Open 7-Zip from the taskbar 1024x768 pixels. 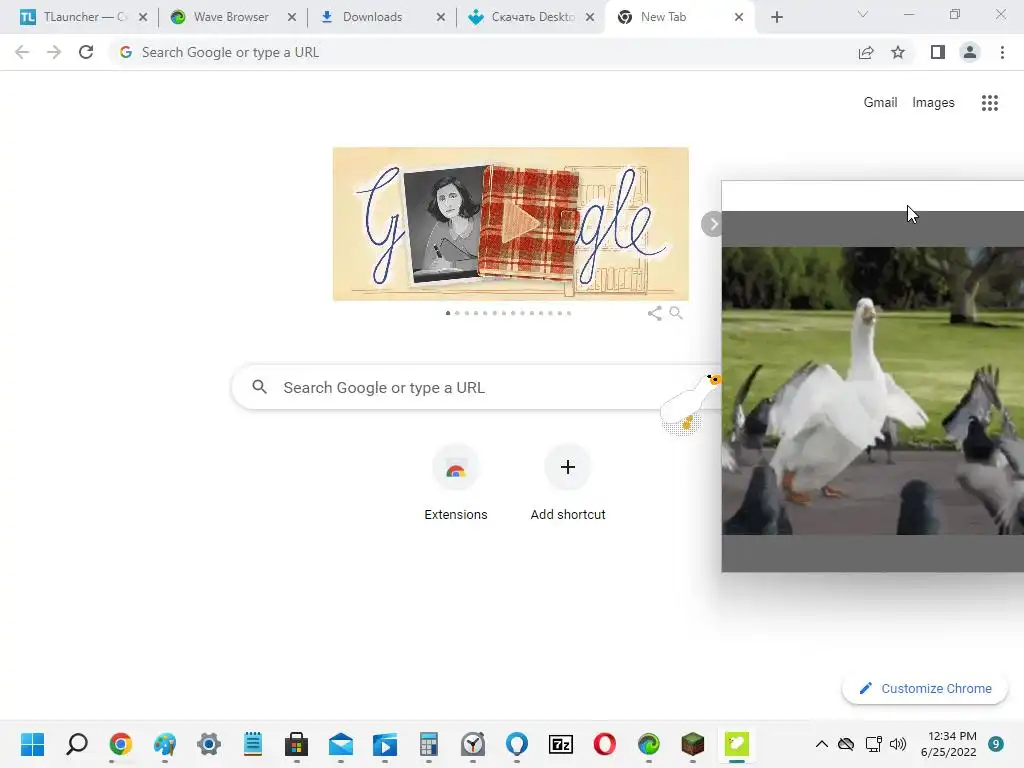pyautogui.click(x=561, y=744)
